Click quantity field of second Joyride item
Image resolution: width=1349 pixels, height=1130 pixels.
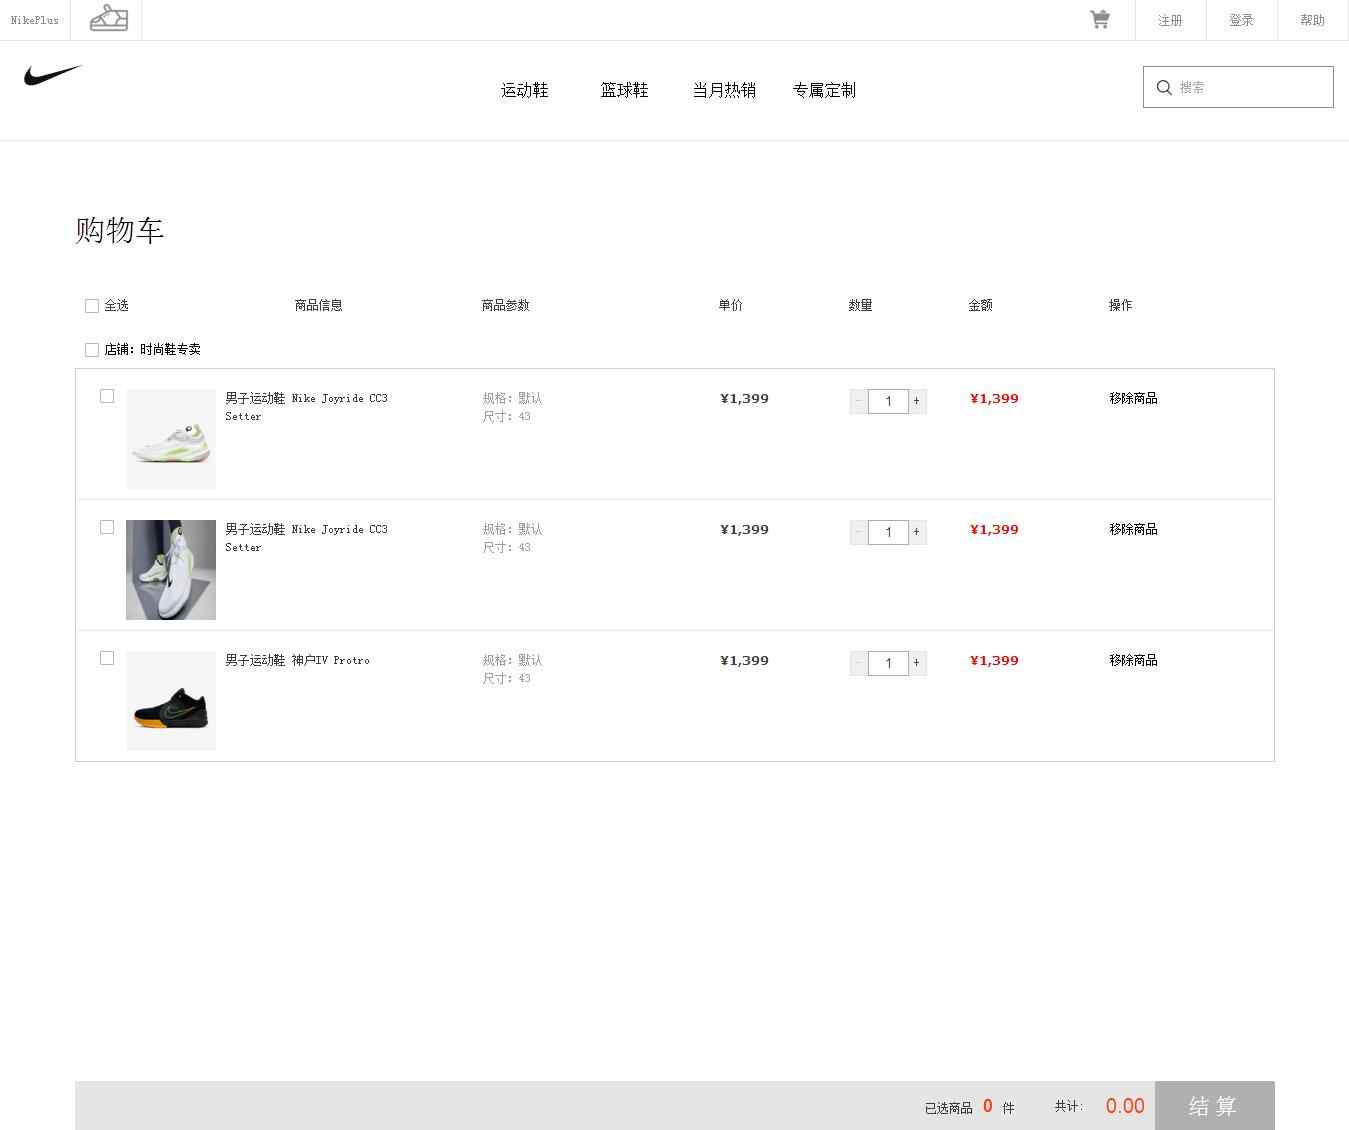pos(888,532)
